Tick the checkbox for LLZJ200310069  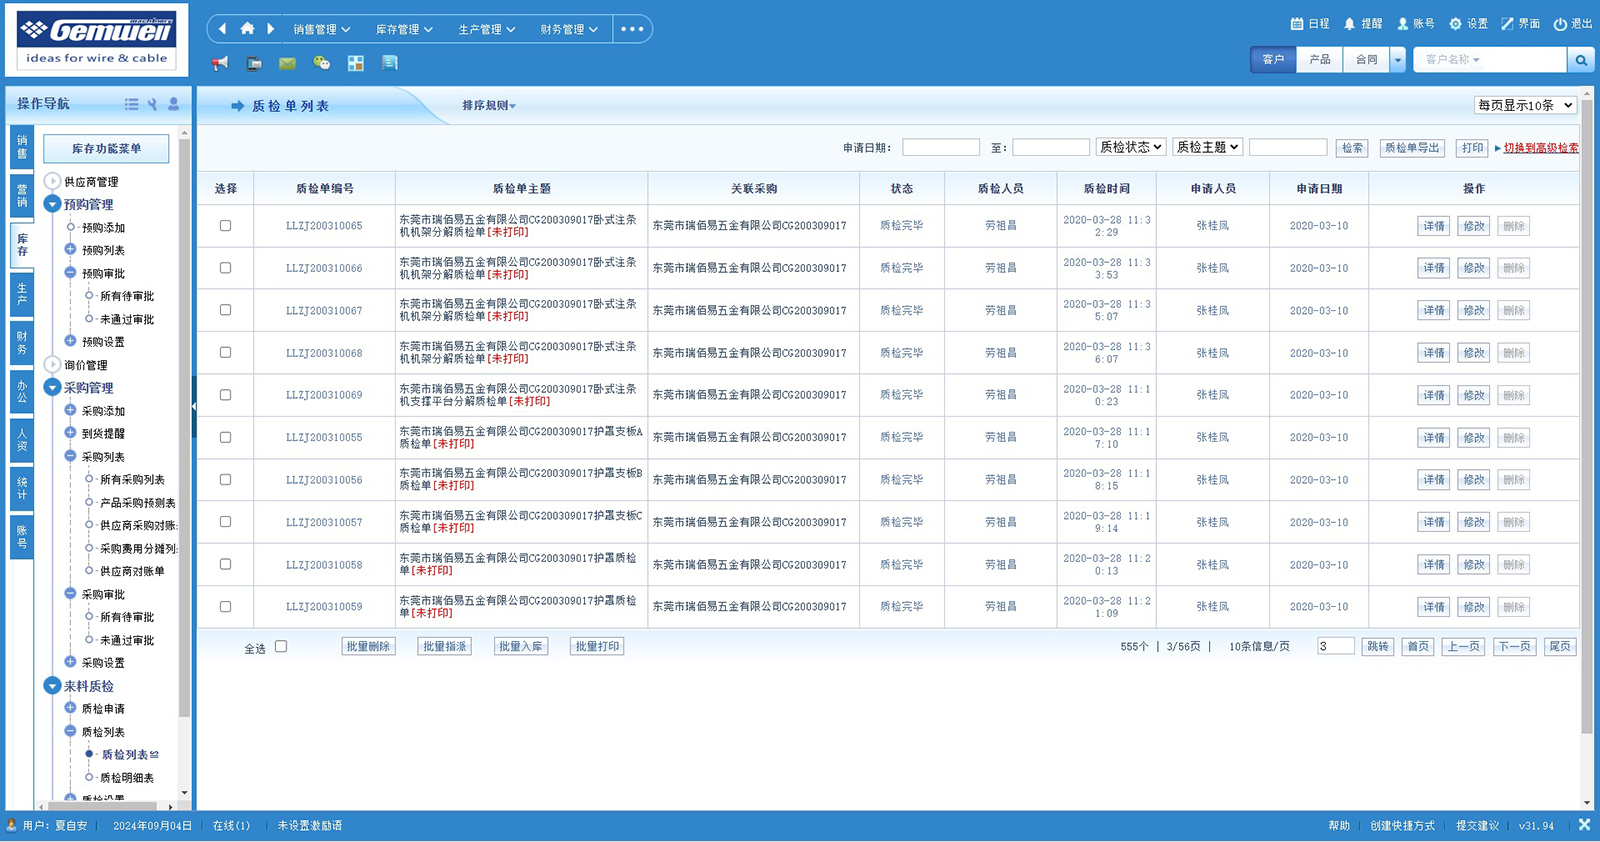(225, 395)
